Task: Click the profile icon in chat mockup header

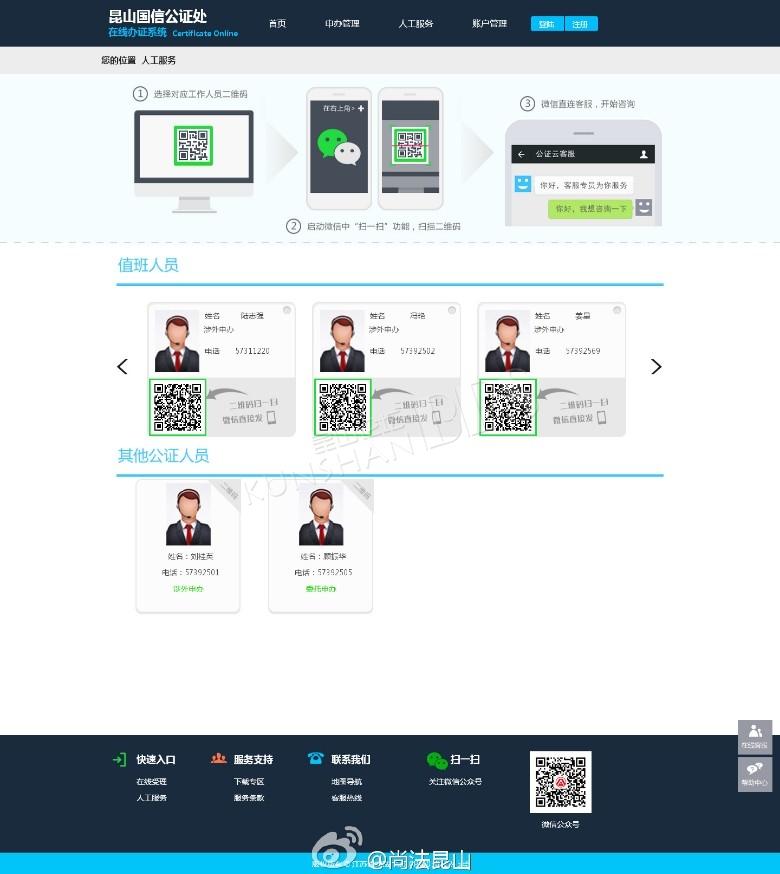Action: point(643,154)
